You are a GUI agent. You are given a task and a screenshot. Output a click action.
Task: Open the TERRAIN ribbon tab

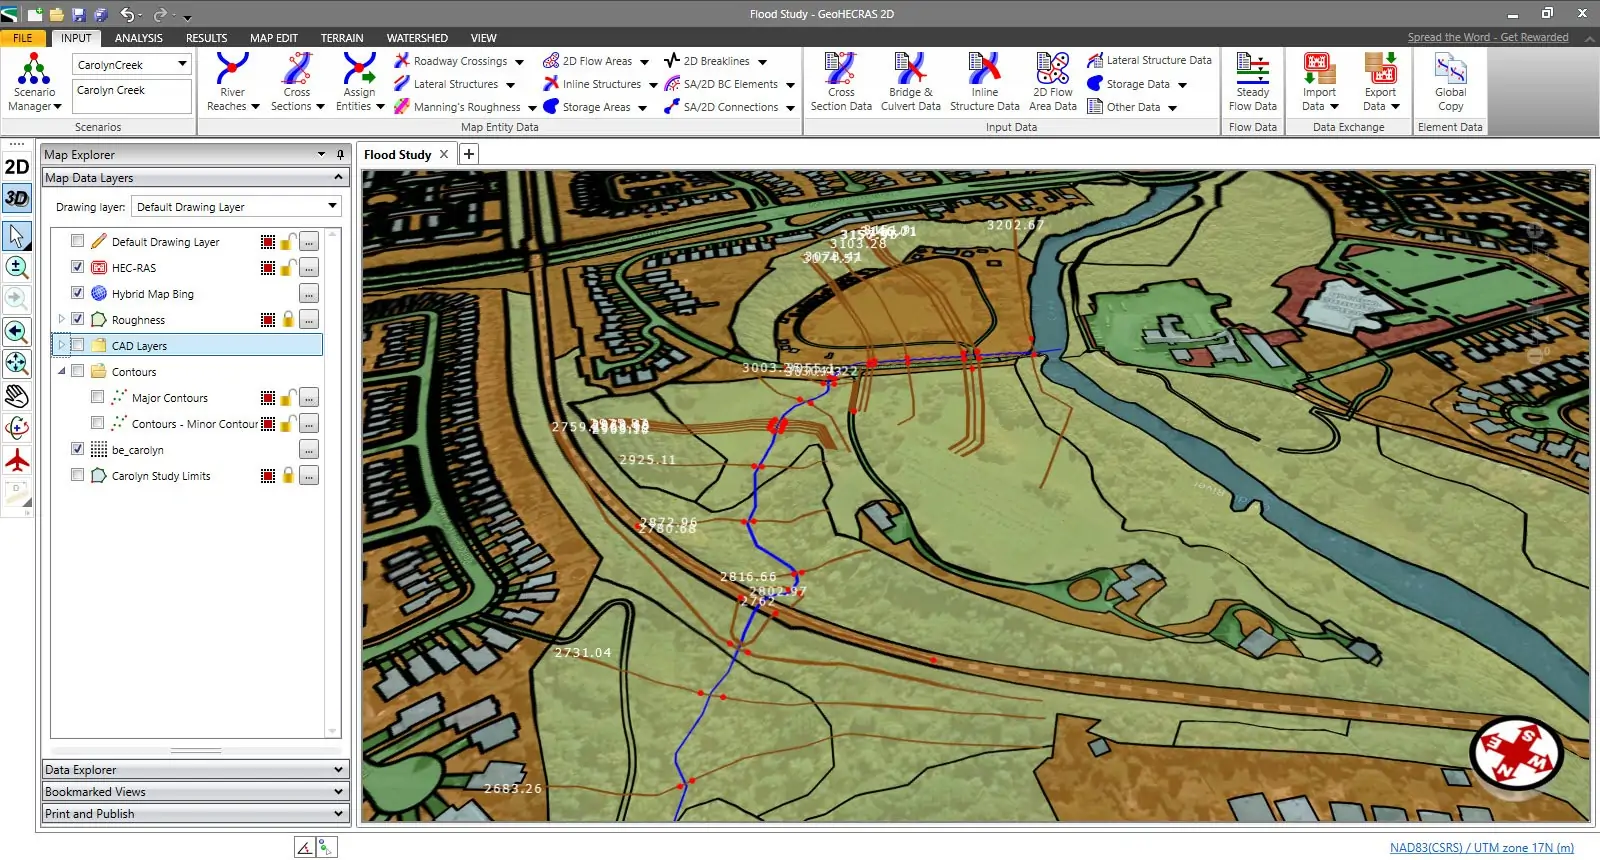pyautogui.click(x=342, y=38)
